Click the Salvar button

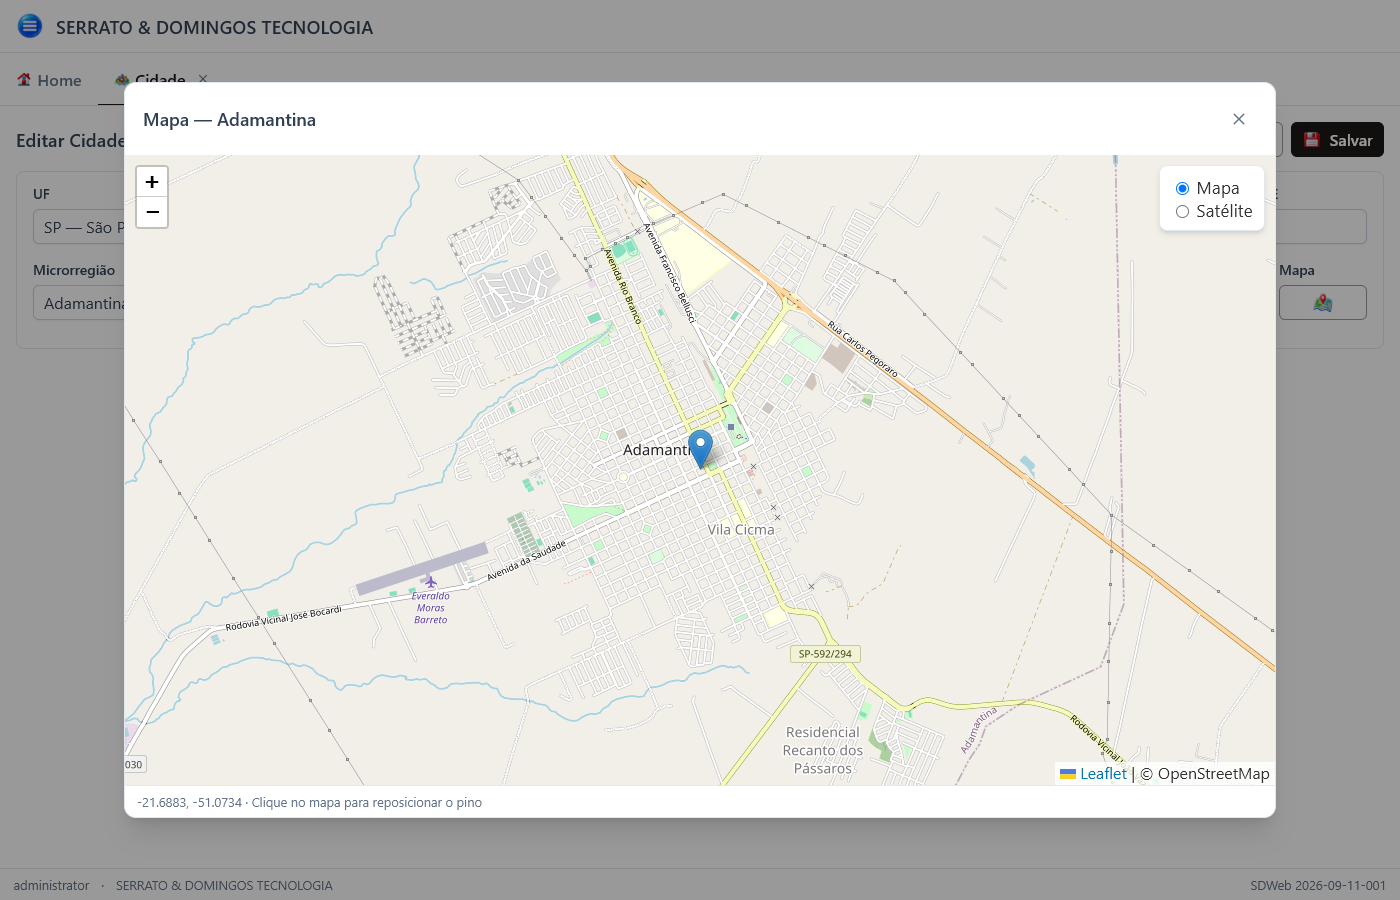coord(1337,140)
